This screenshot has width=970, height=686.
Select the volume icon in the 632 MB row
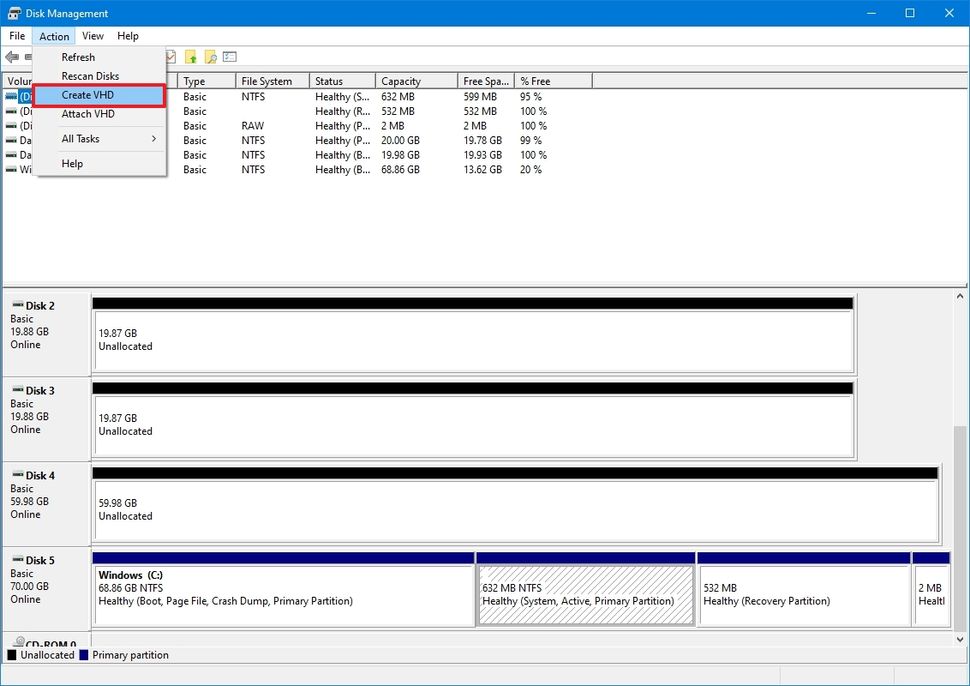11,96
